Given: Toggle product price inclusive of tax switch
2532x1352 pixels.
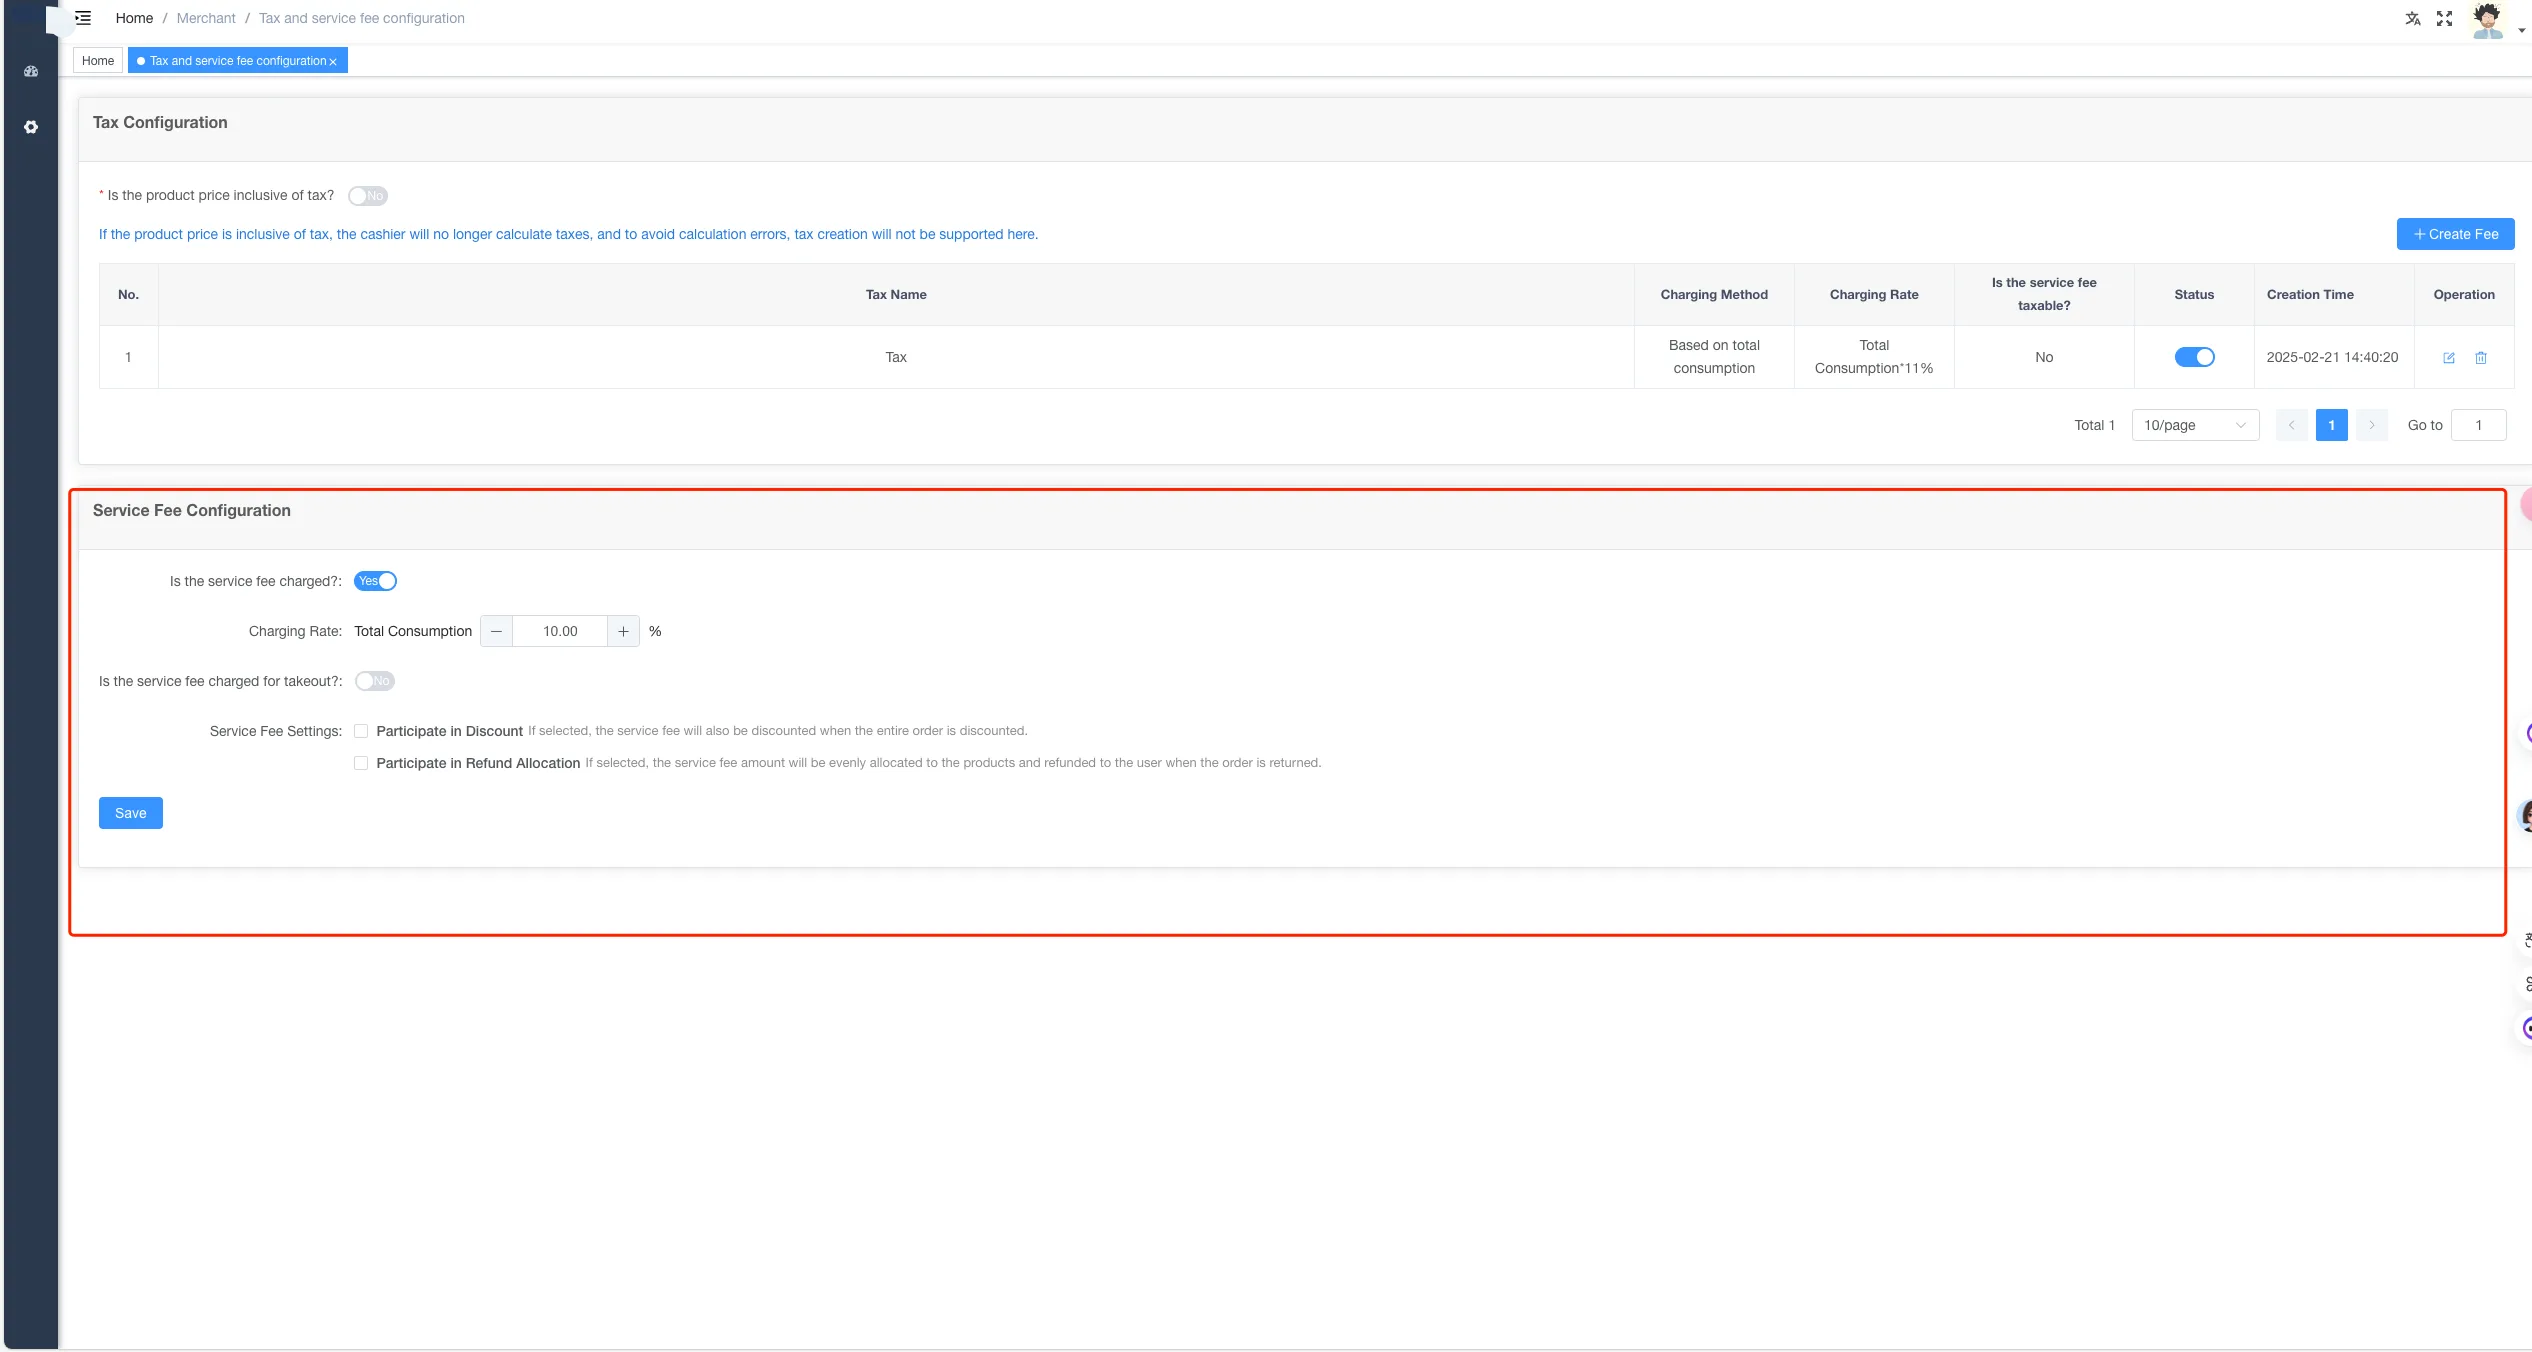Looking at the screenshot, I should click(368, 196).
